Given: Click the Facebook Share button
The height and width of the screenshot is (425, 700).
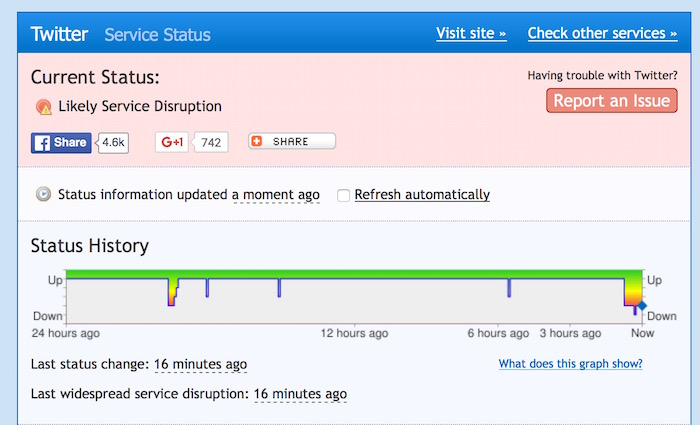Looking at the screenshot, I should [61, 142].
